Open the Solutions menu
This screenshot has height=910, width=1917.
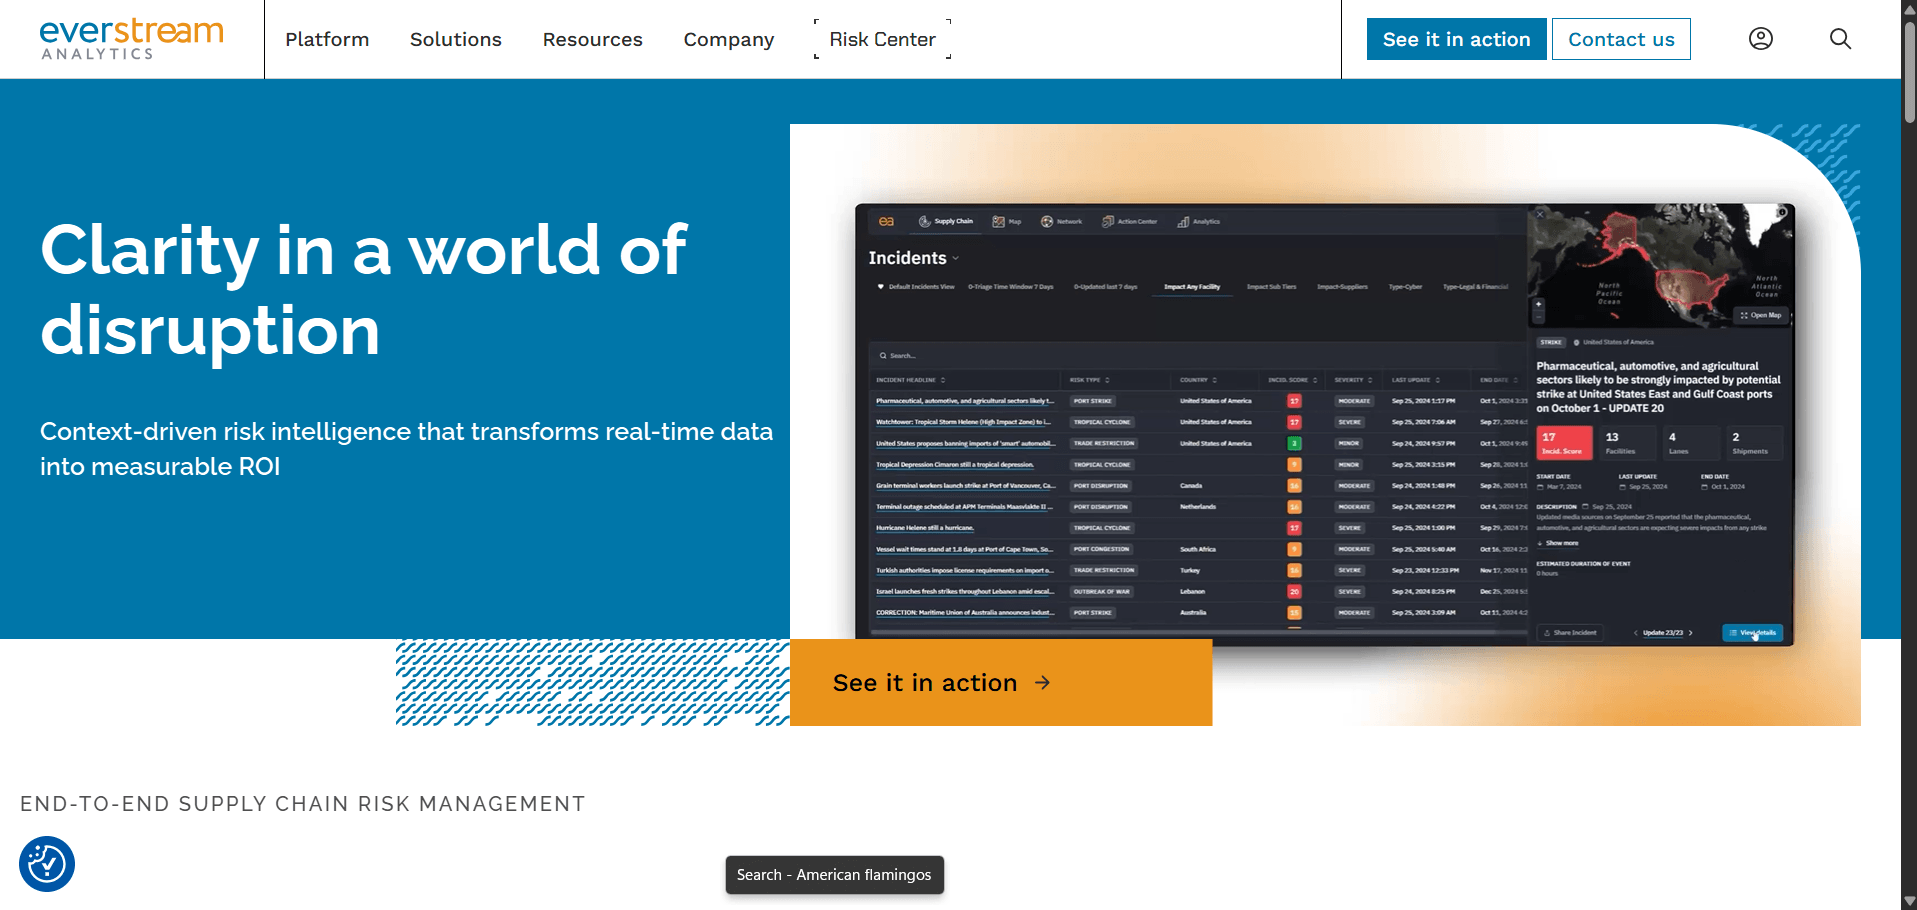pos(456,39)
